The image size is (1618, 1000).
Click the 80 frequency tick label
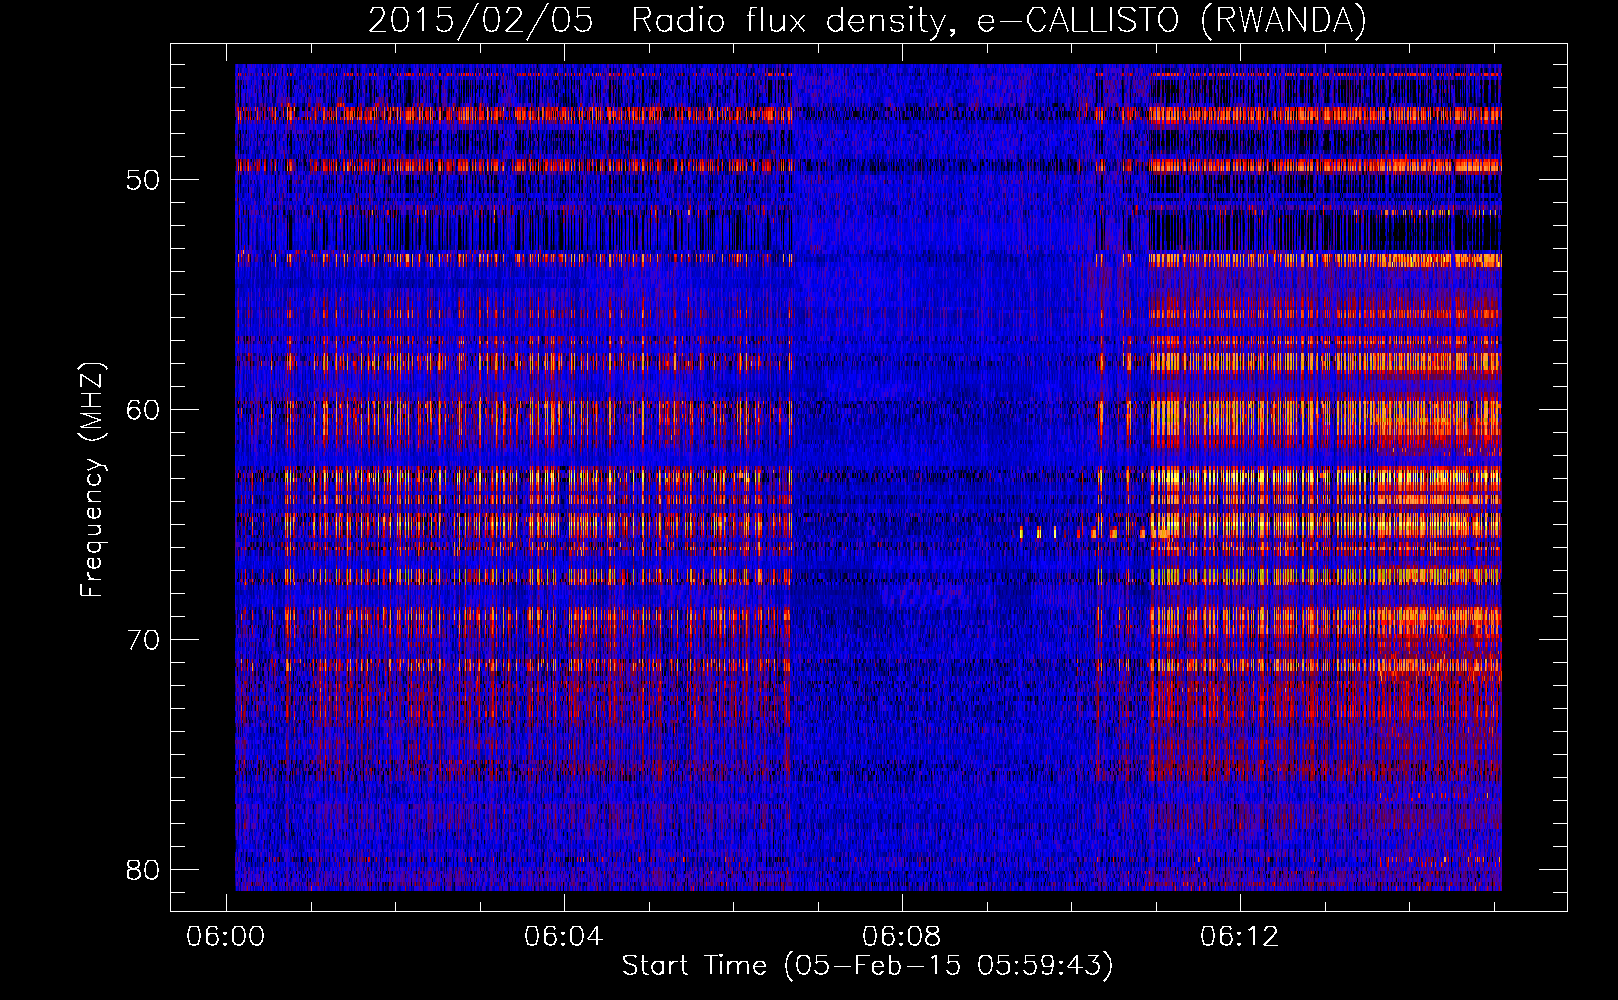coord(143,870)
